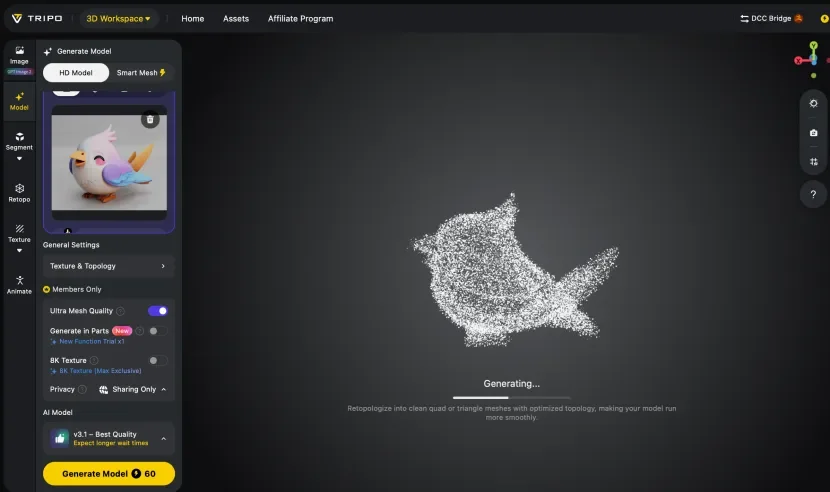Viewport: 830px width, 492px height.
Task: Switch to the Smart Mesh tab
Action: (x=141, y=73)
